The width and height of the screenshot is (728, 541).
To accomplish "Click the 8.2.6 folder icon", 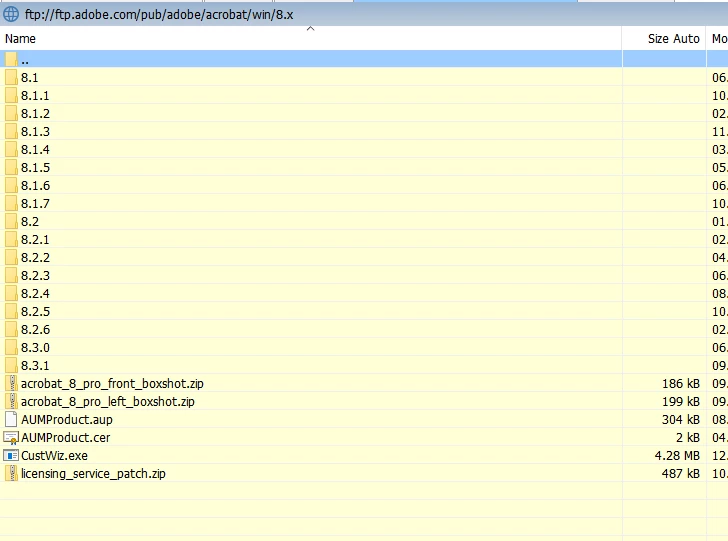I will [x=11, y=329].
